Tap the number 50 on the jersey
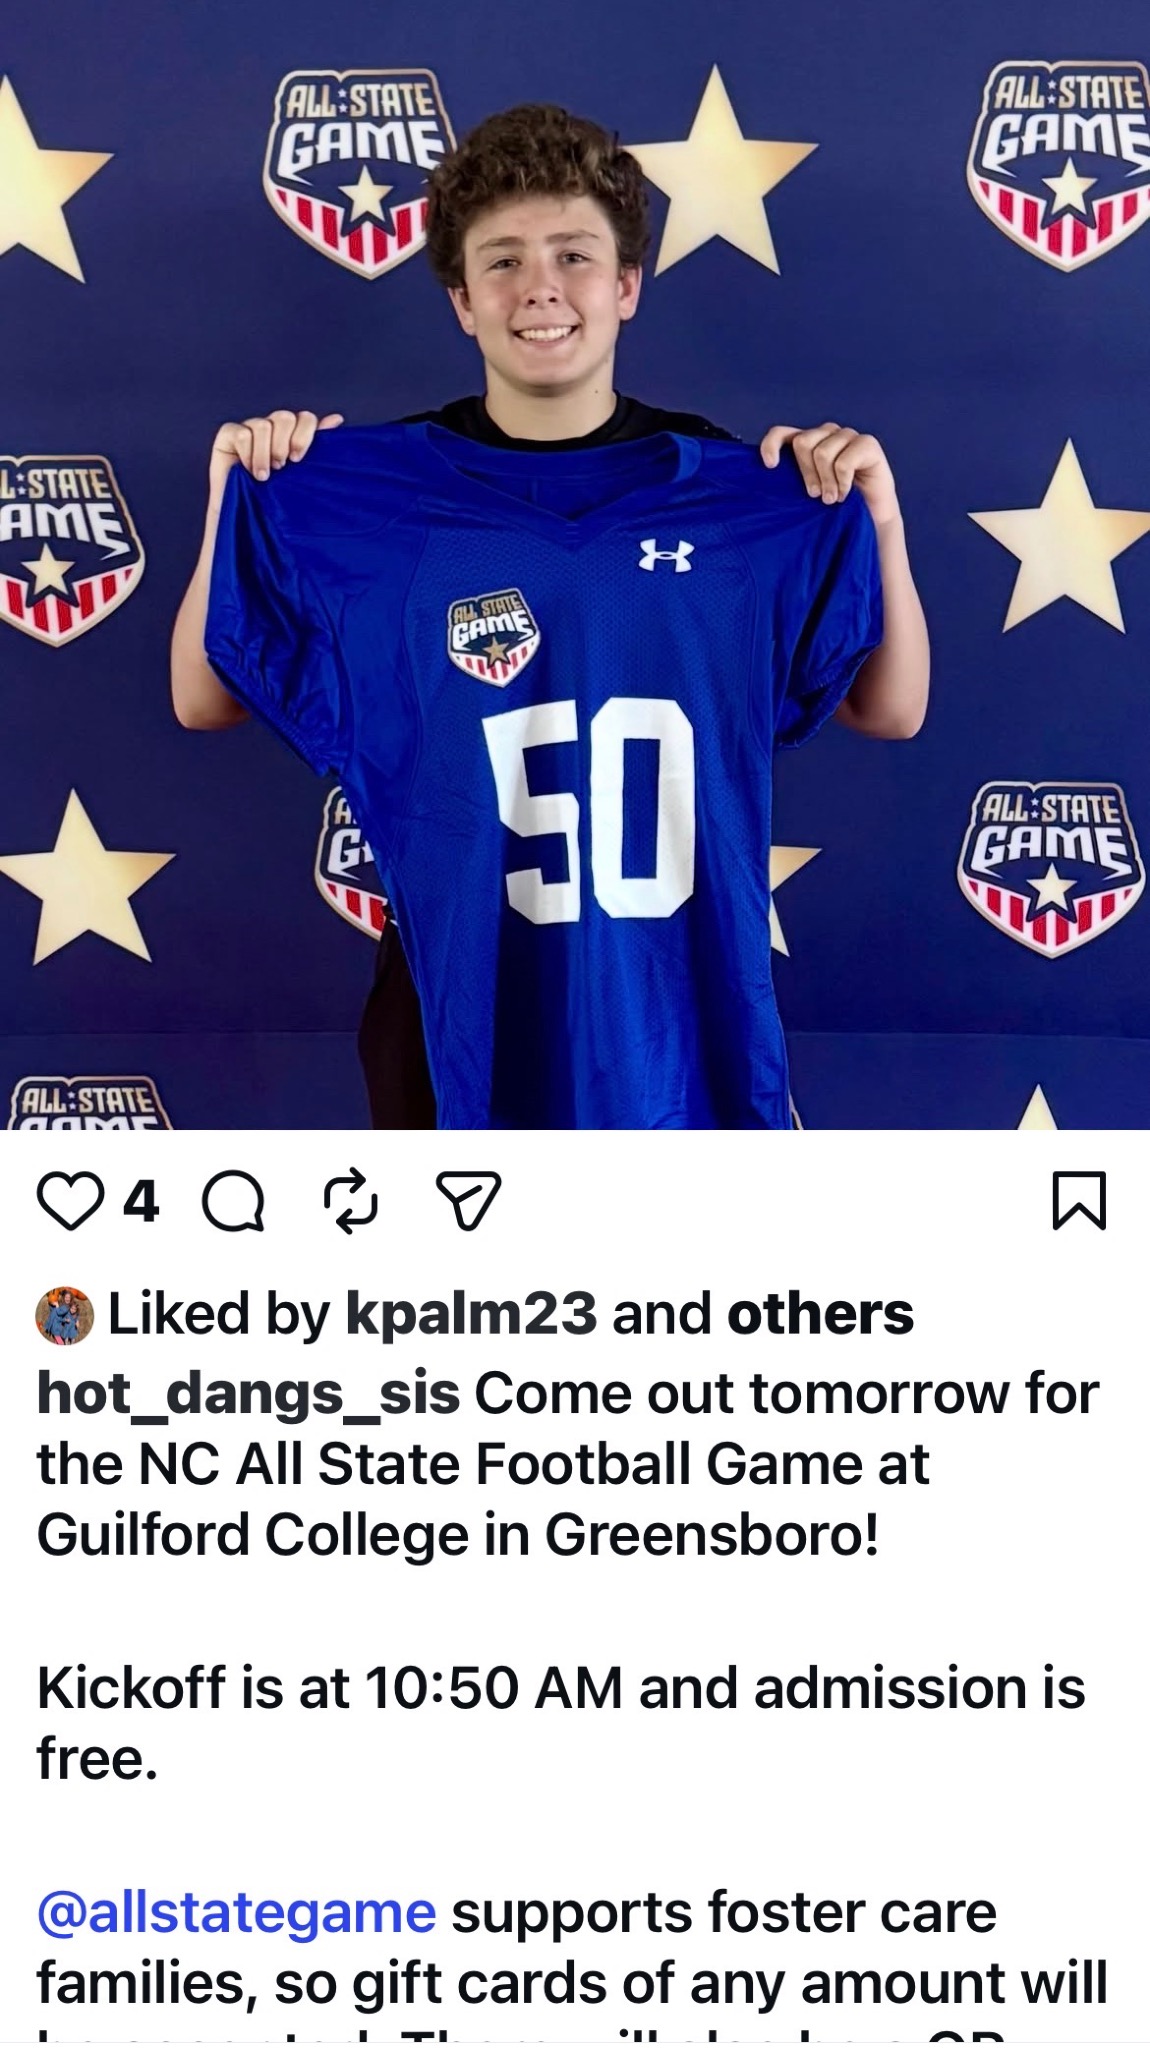 590,810
